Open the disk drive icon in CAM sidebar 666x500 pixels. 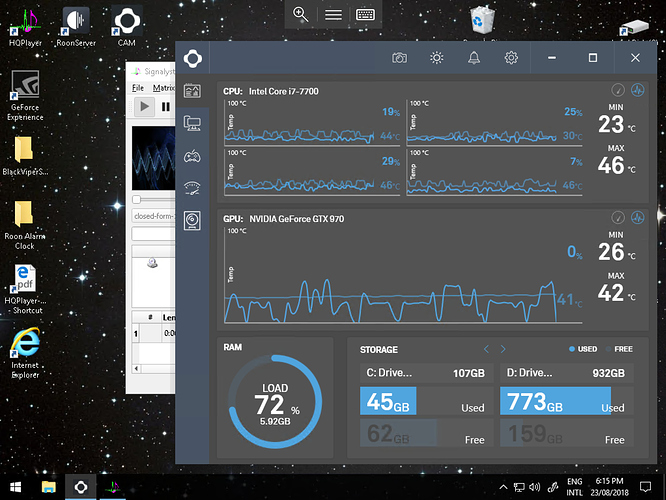(x=192, y=220)
